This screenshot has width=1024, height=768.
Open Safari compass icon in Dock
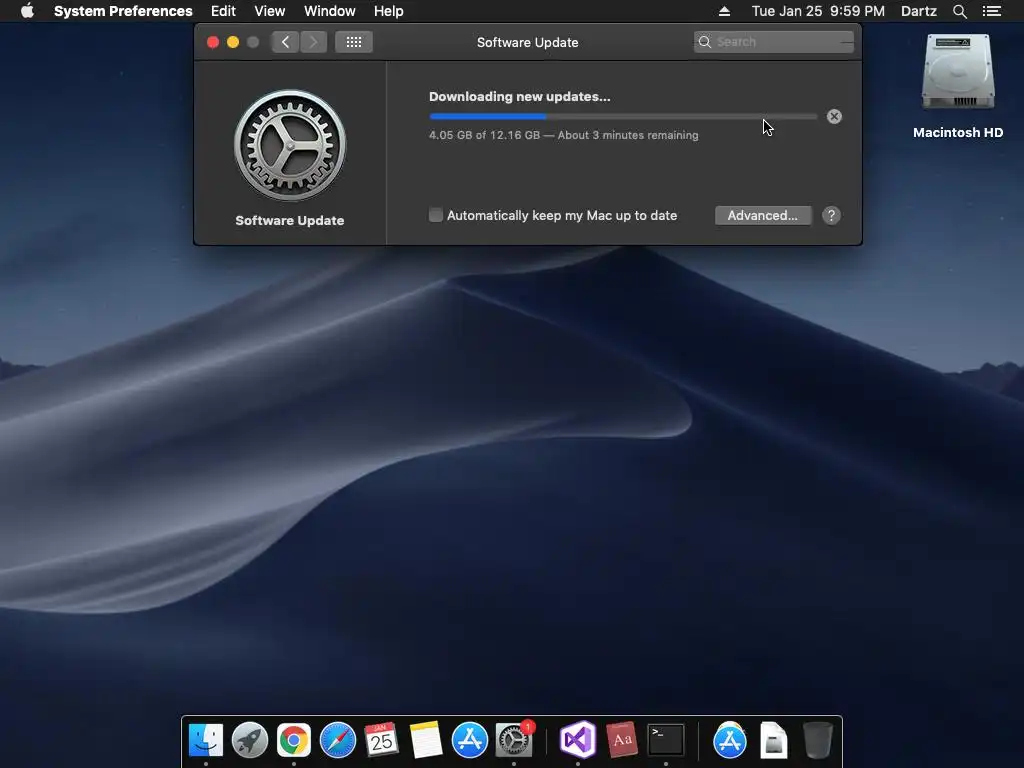[338, 740]
